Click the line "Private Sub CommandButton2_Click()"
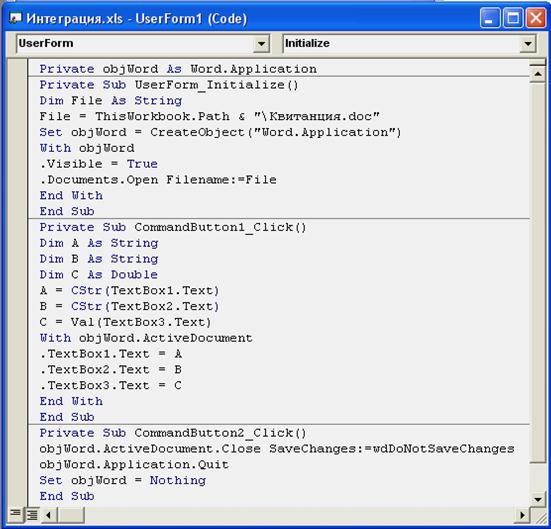Image resolution: width=551 pixels, height=529 pixels. click(x=173, y=433)
